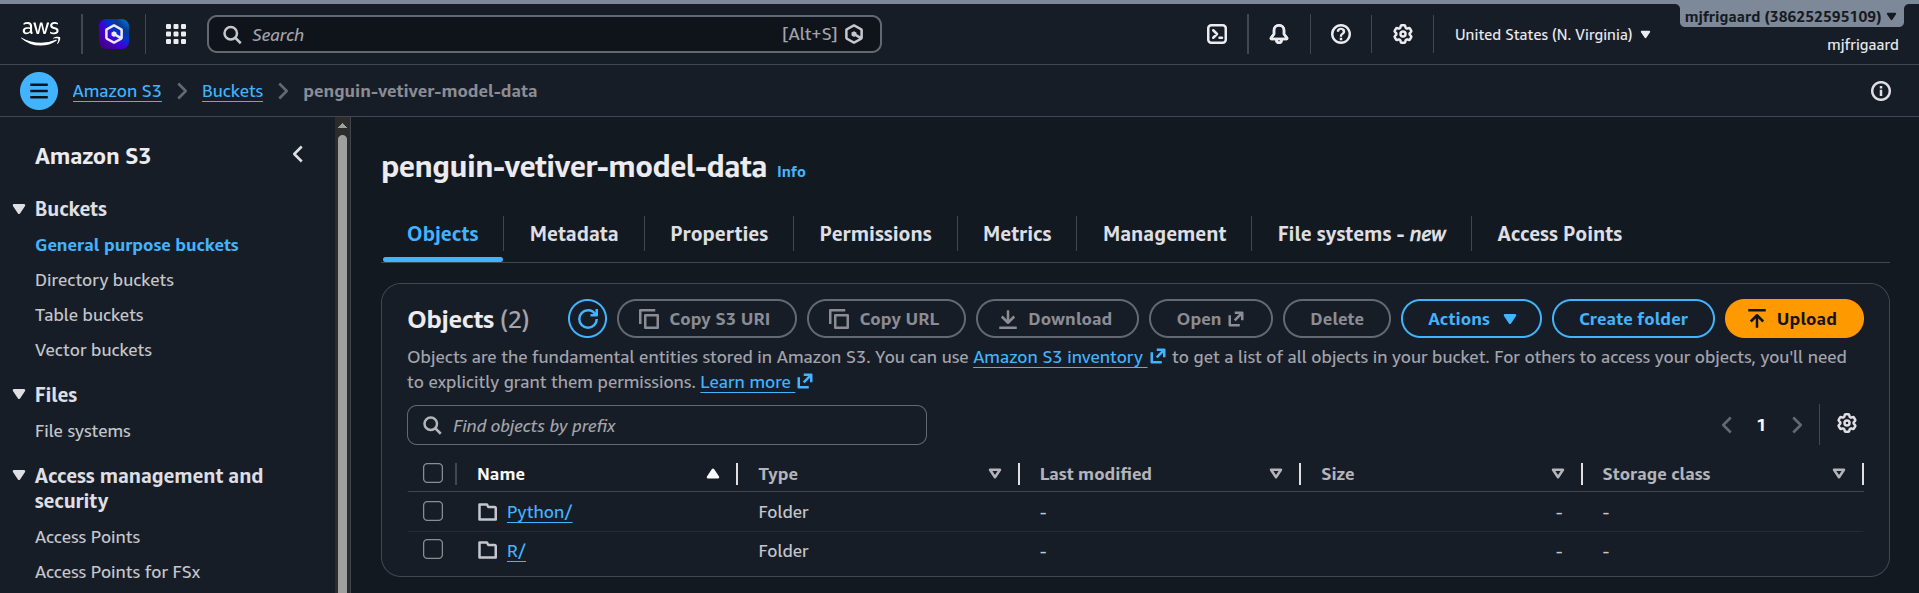Click the Delete button

1337,319
